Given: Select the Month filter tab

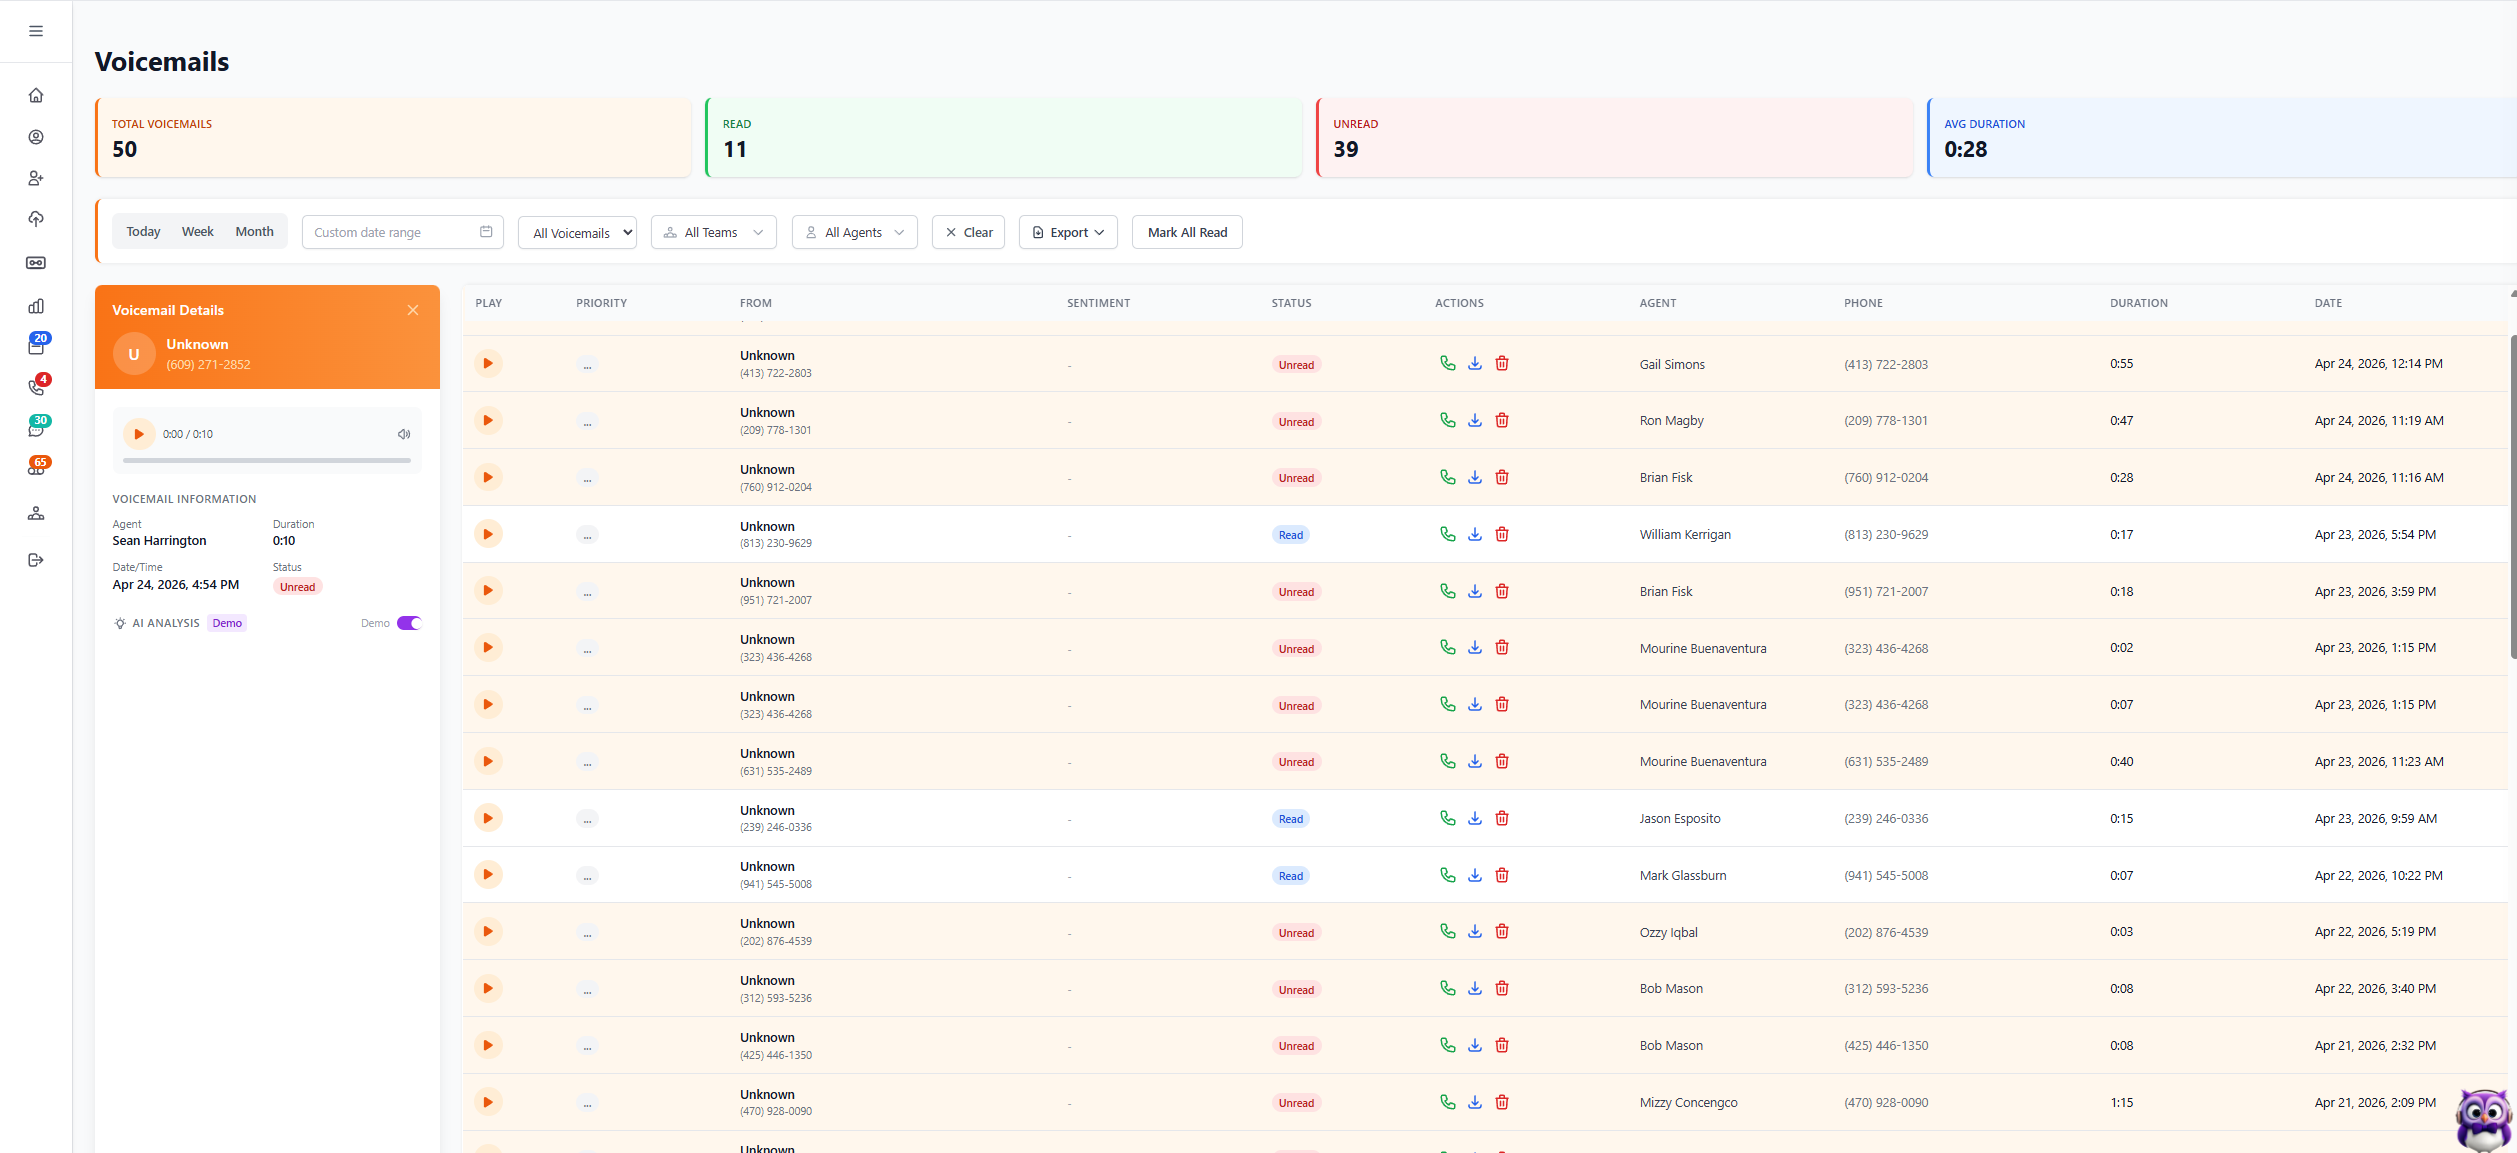Looking at the screenshot, I should point(254,231).
